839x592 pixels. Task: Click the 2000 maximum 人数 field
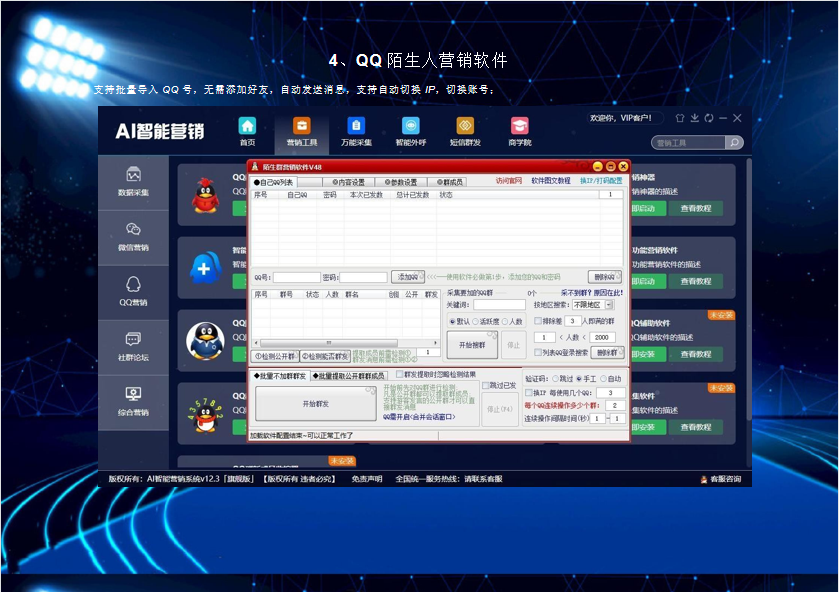(601, 337)
